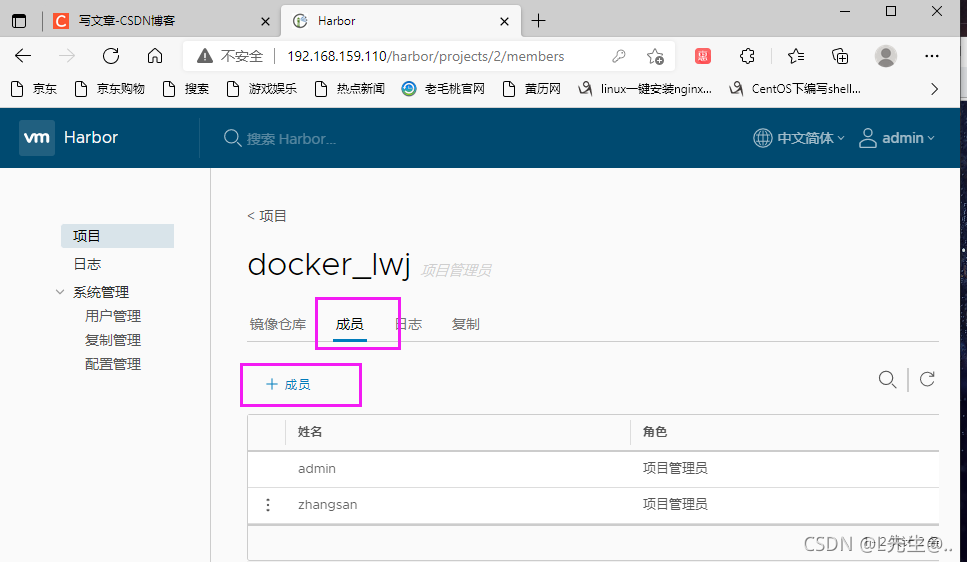Click the members table search icon

pyautogui.click(x=887, y=379)
